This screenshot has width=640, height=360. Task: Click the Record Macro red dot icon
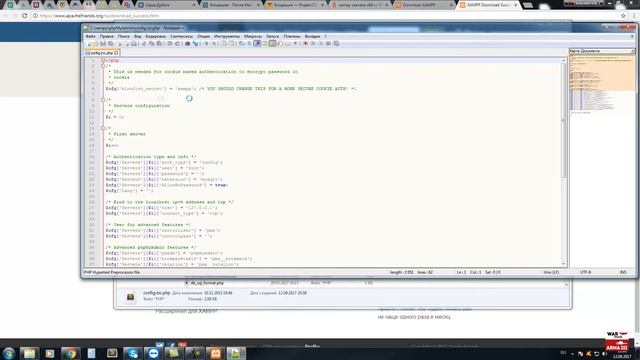click(x=305, y=44)
